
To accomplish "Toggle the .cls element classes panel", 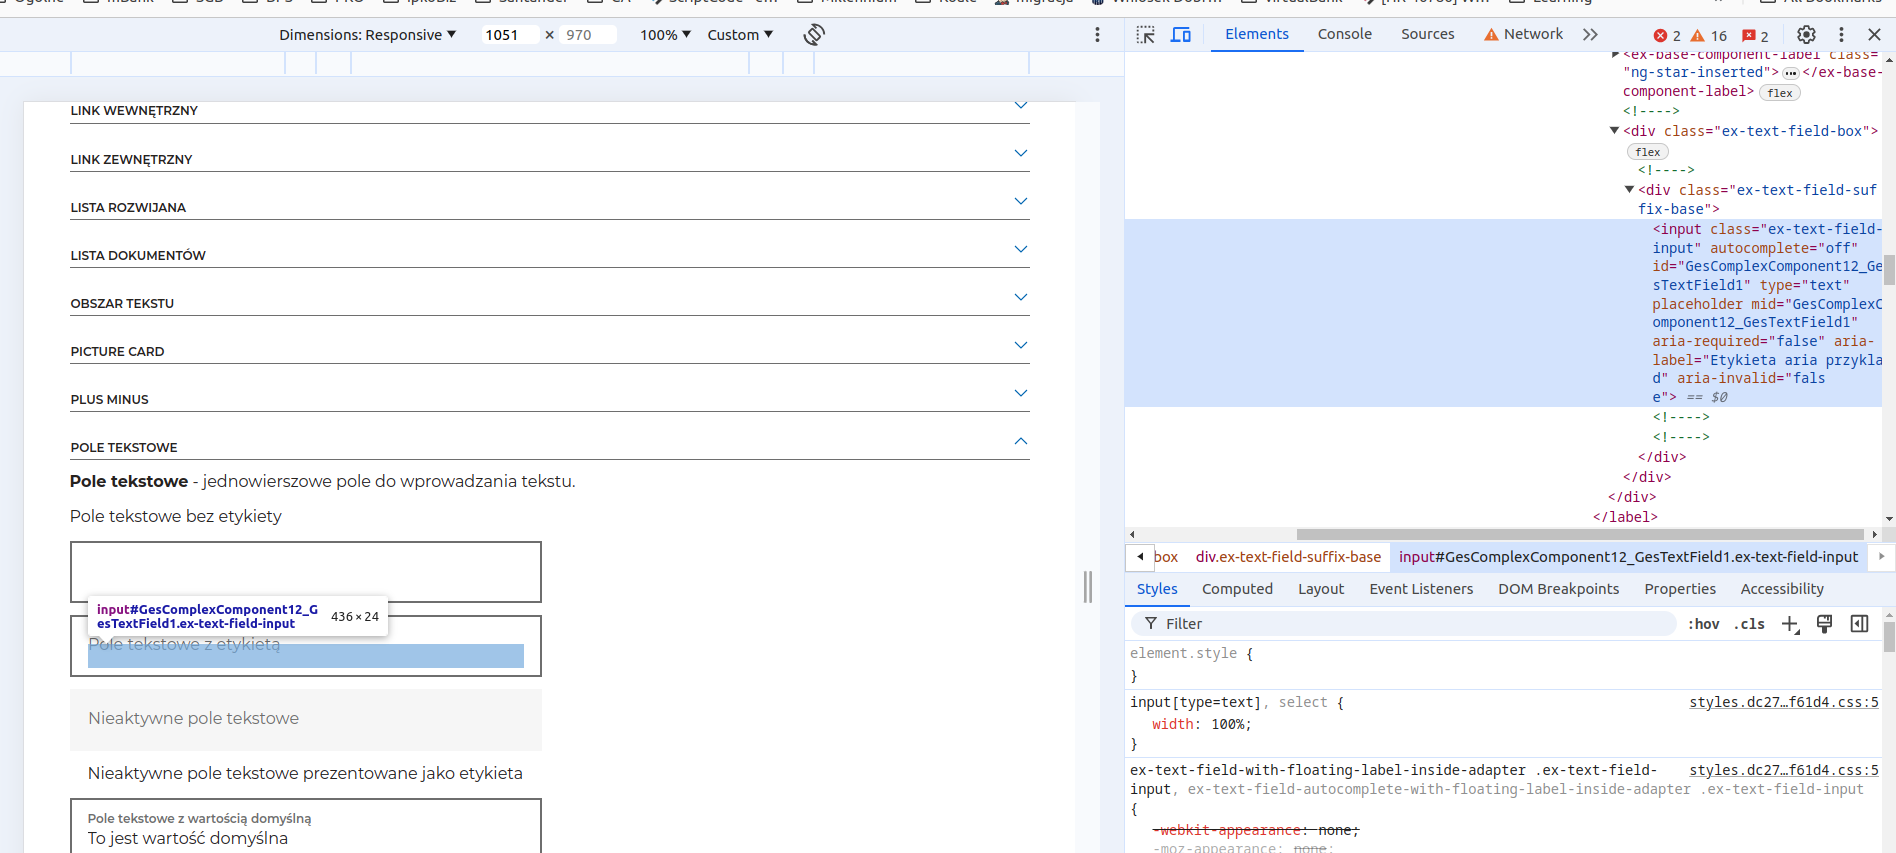I will click(1750, 624).
